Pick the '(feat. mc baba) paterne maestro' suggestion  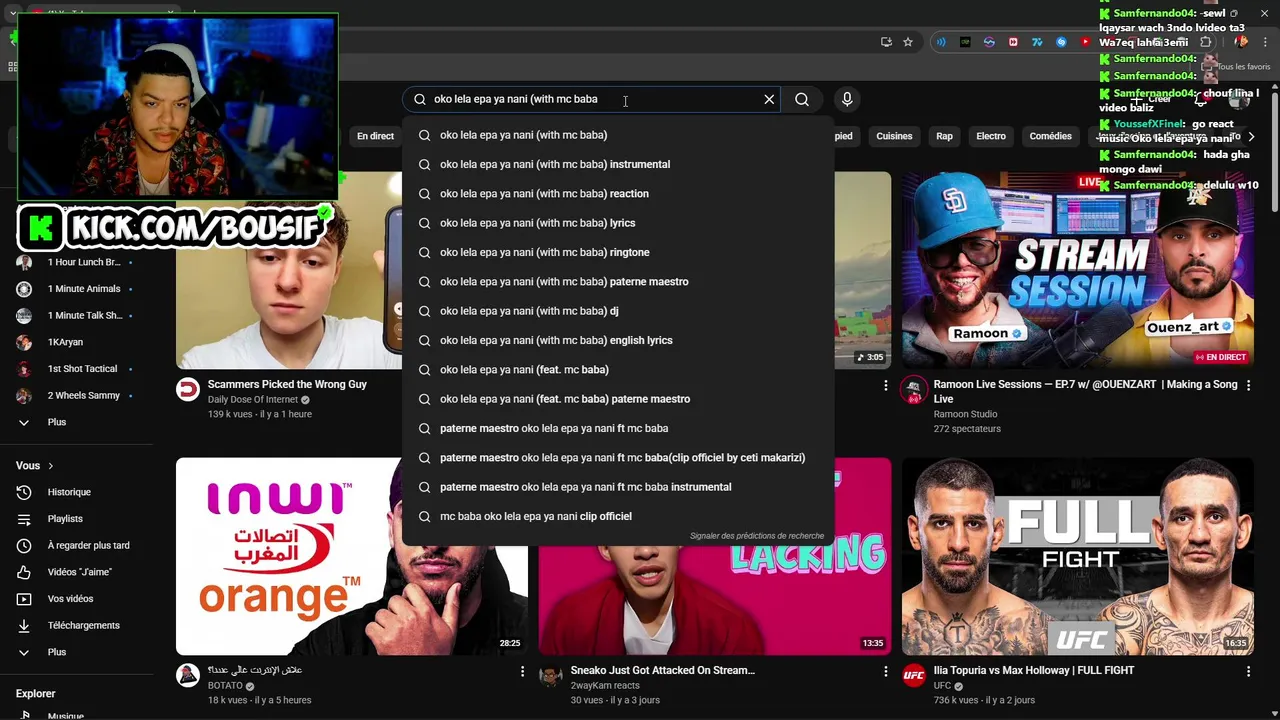click(617, 399)
